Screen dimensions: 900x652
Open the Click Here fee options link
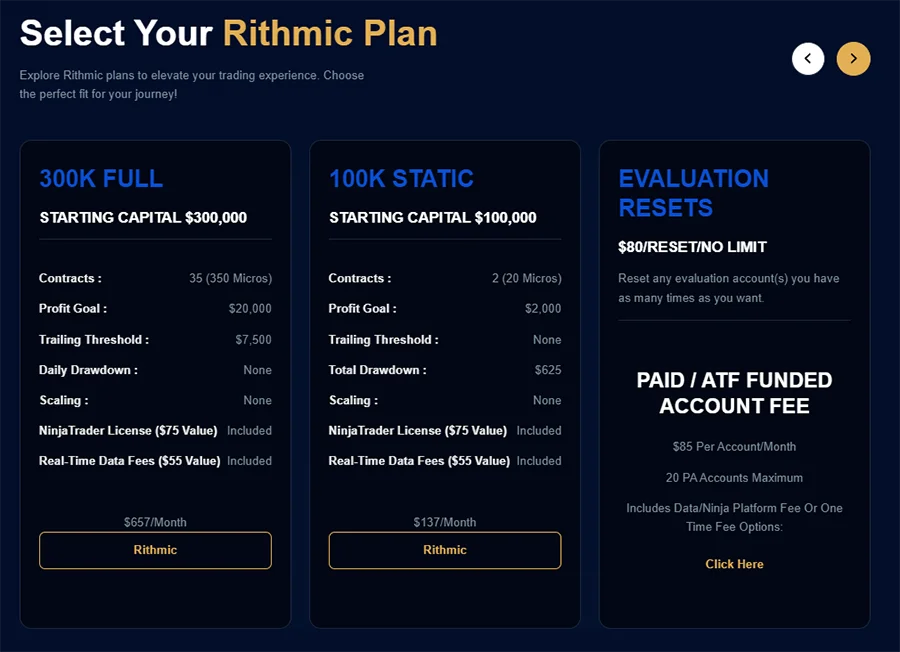[734, 564]
